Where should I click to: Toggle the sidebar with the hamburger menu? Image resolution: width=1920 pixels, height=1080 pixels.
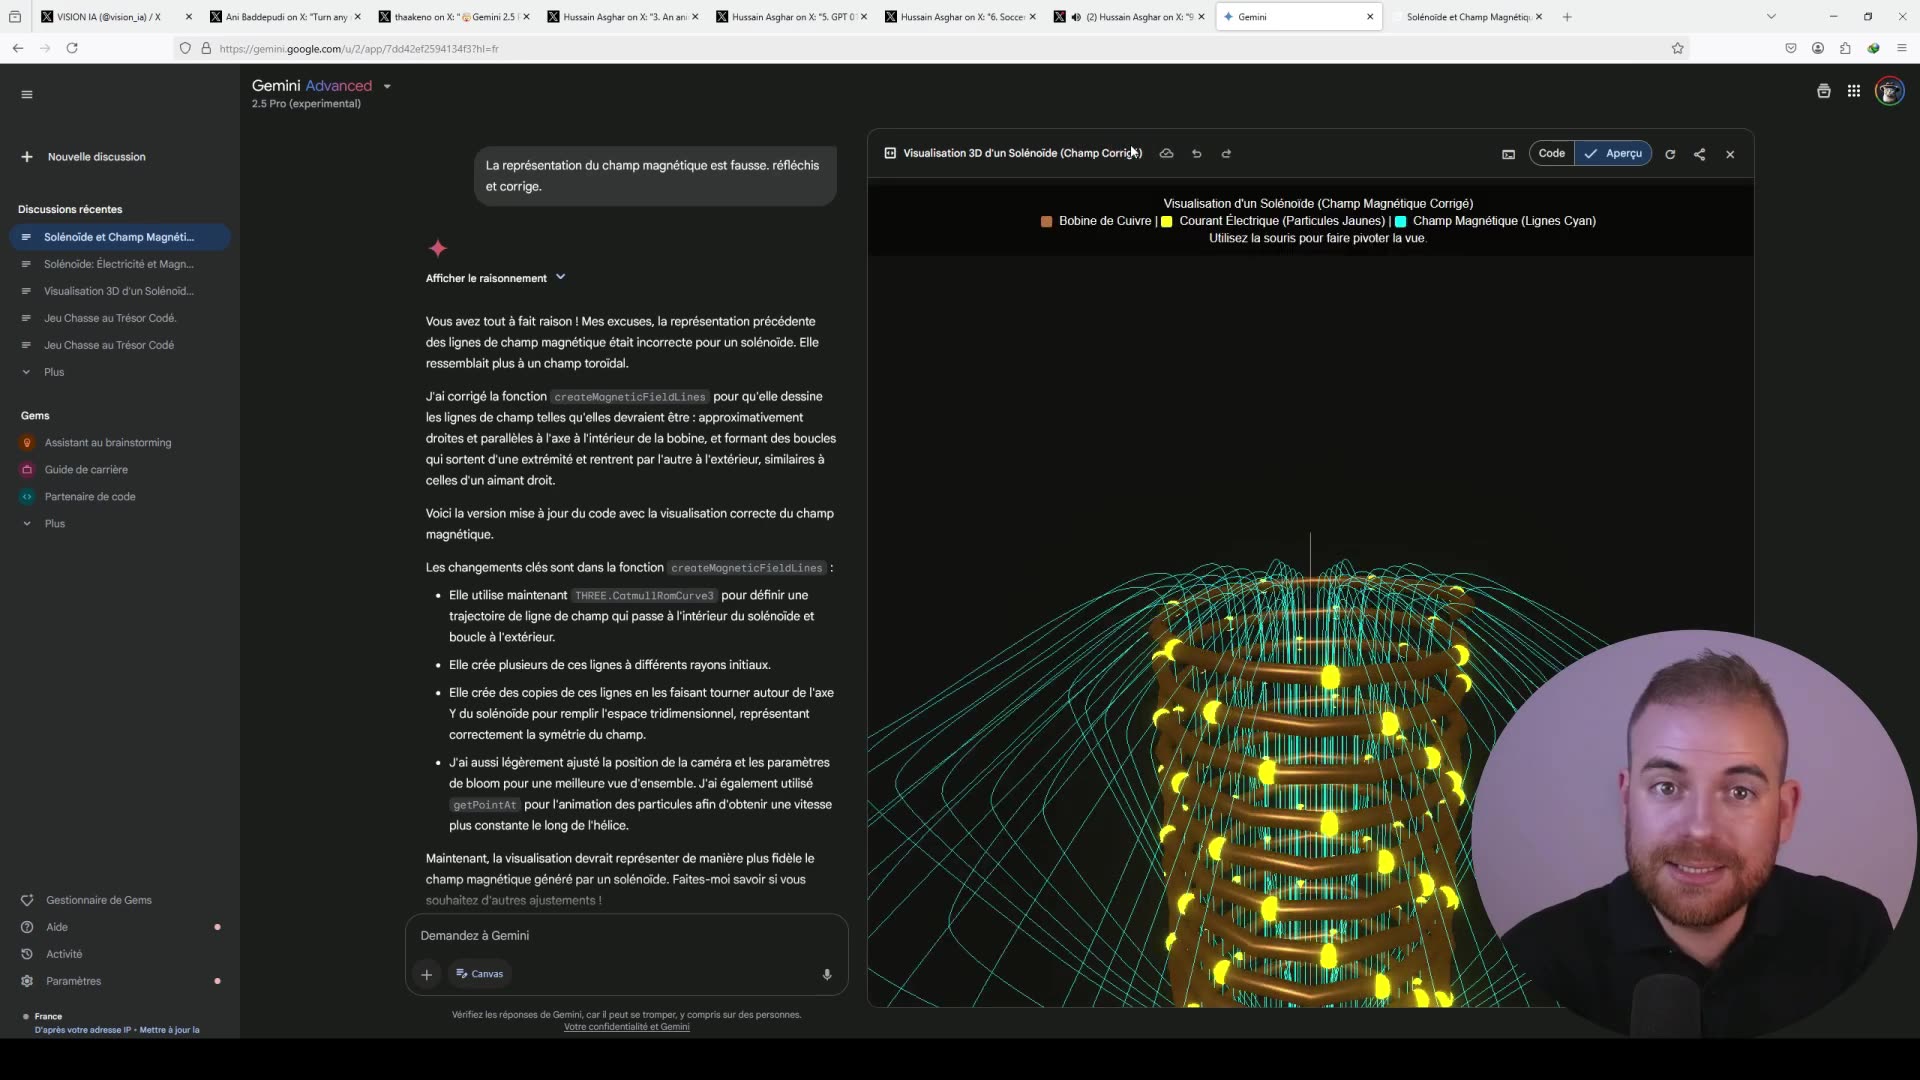(27, 93)
